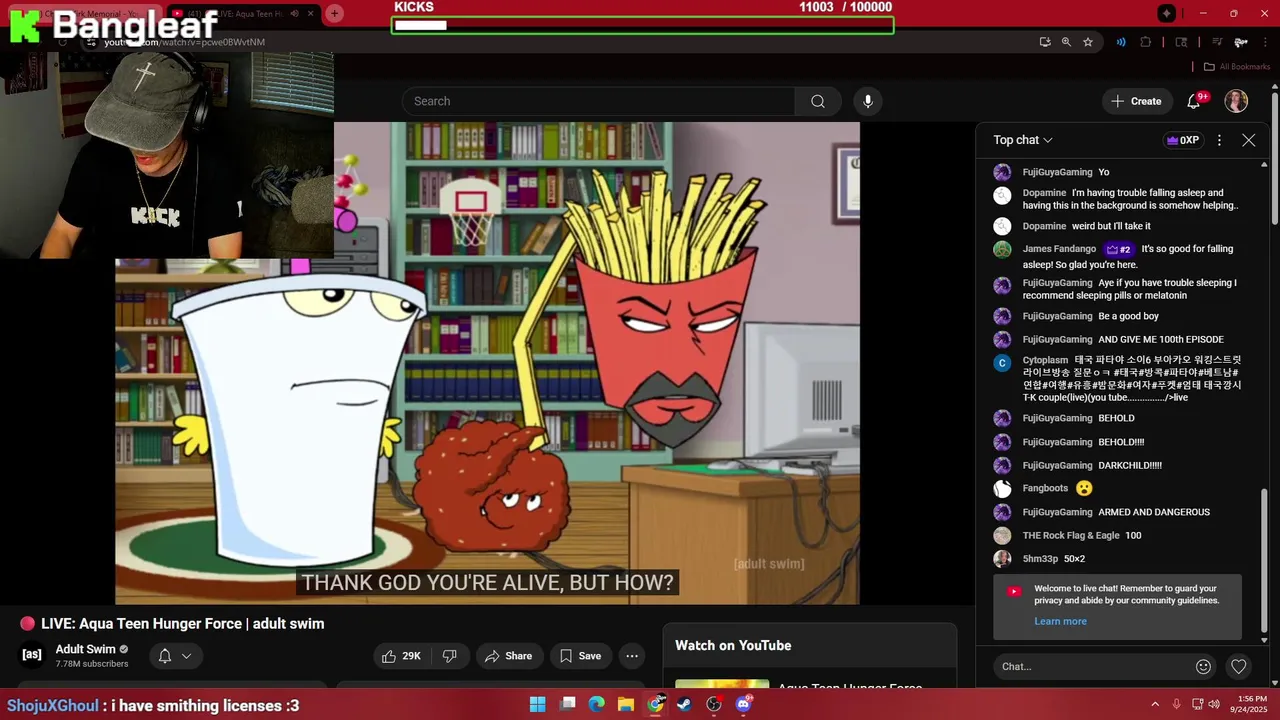This screenshot has width=1280, height=720.
Task: Close the live chat panel
Action: pyautogui.click(x=1249, y=140)
